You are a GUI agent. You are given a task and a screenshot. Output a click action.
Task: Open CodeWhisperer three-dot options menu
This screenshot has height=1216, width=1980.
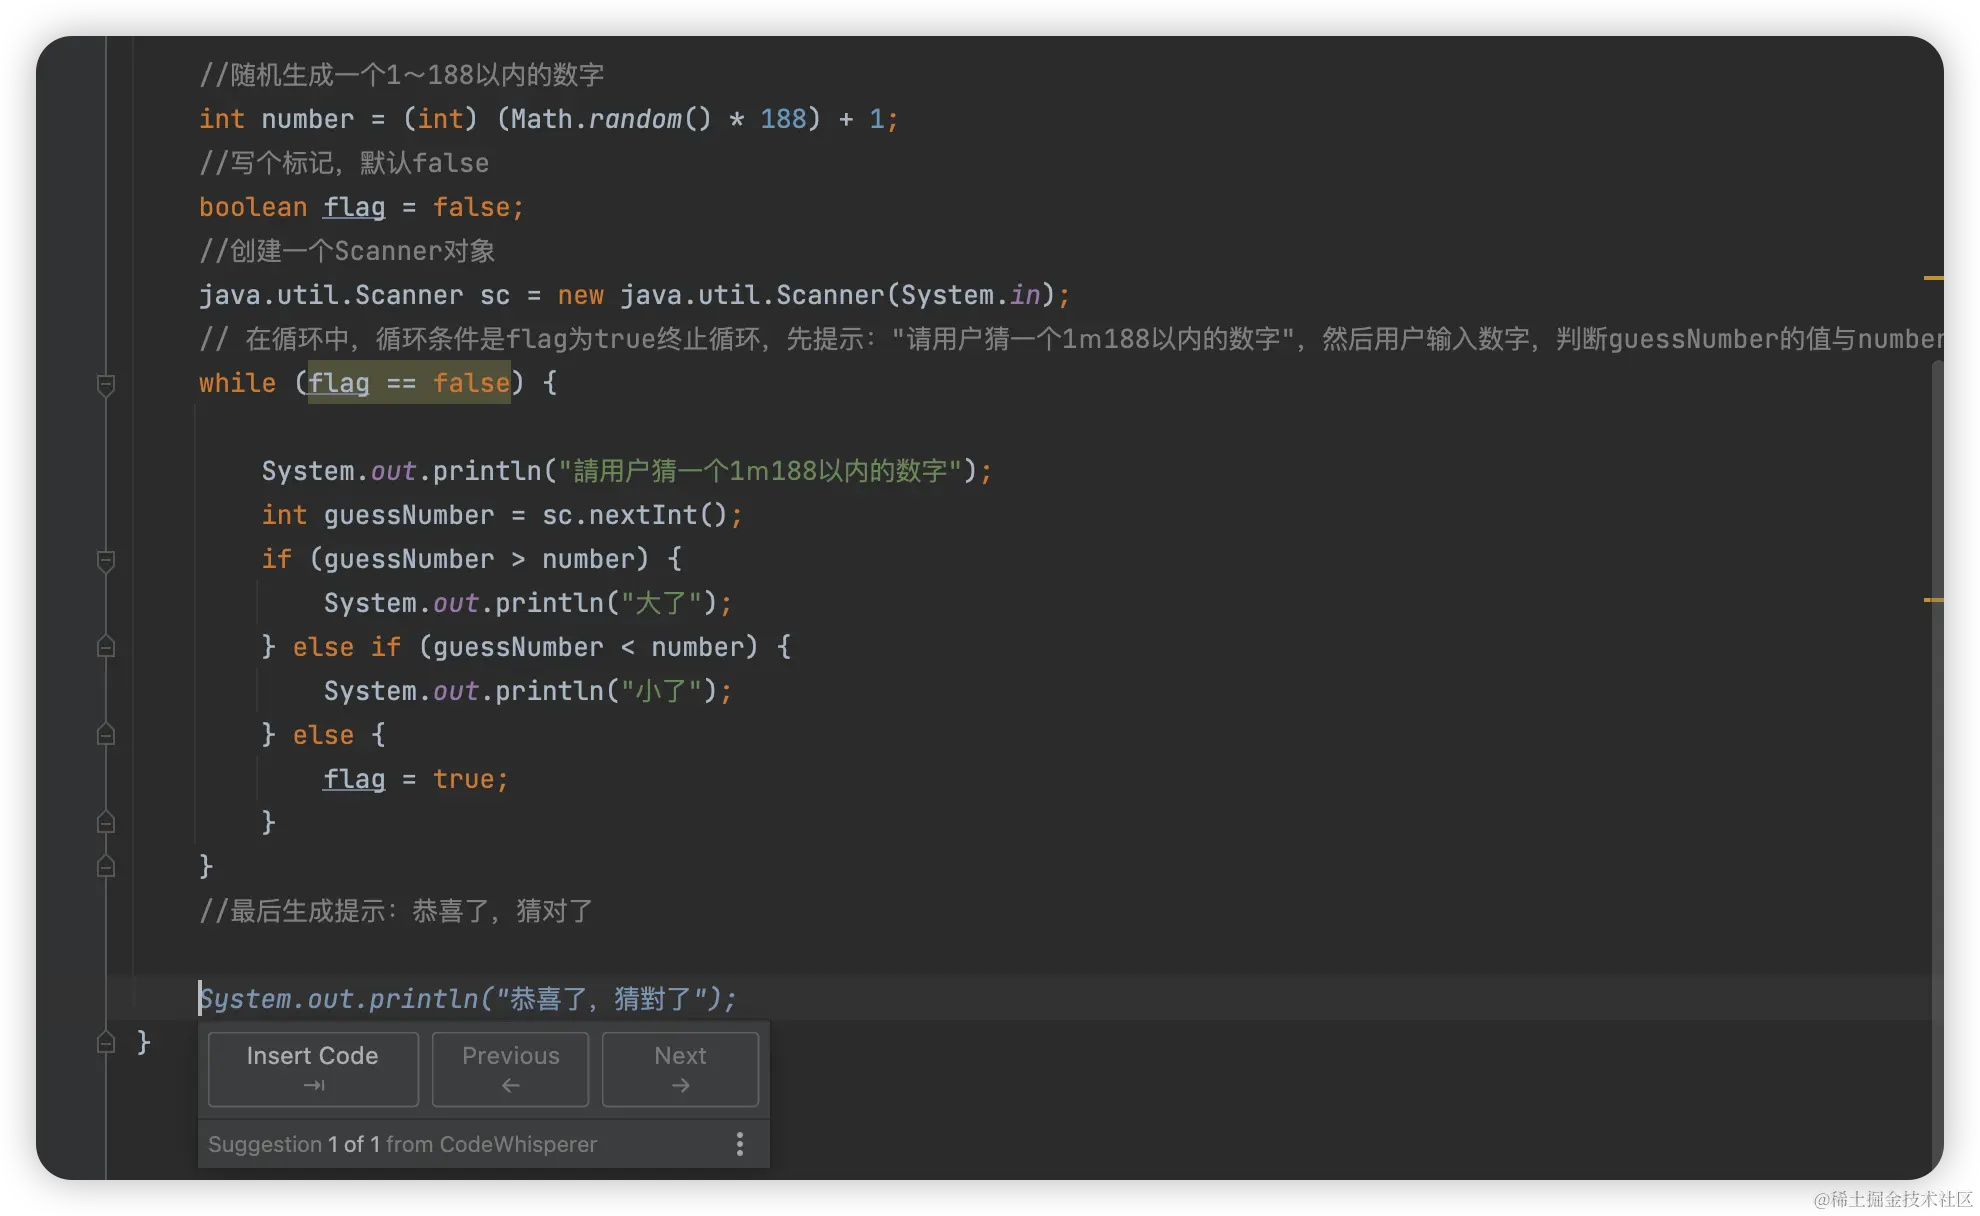pos(739,1144)
